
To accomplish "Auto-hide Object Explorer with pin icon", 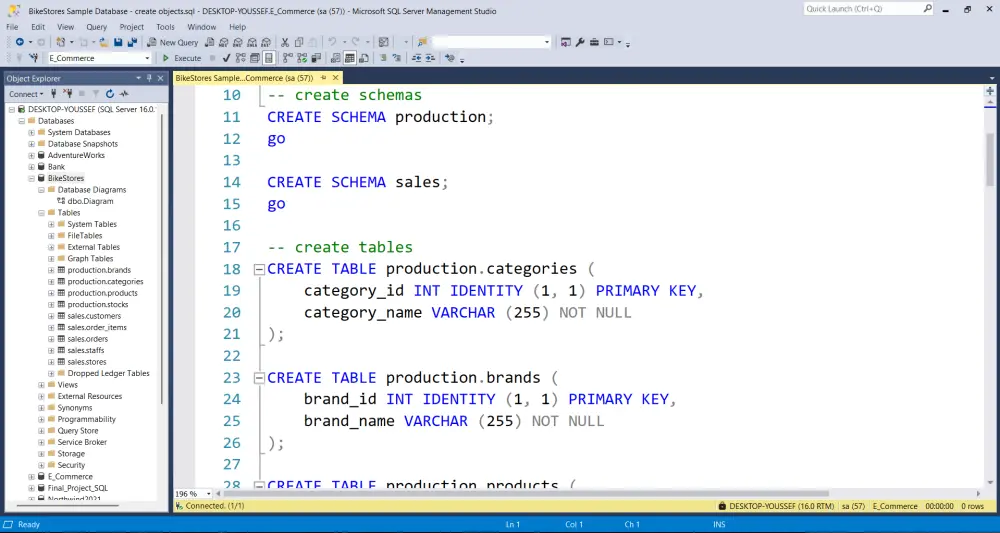I will click(149, 78).
